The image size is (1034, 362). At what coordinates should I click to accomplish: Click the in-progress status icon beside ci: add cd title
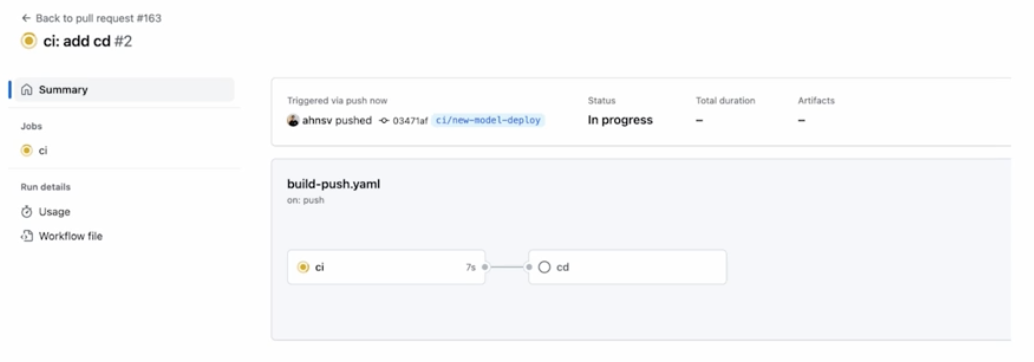coord(28,41)
